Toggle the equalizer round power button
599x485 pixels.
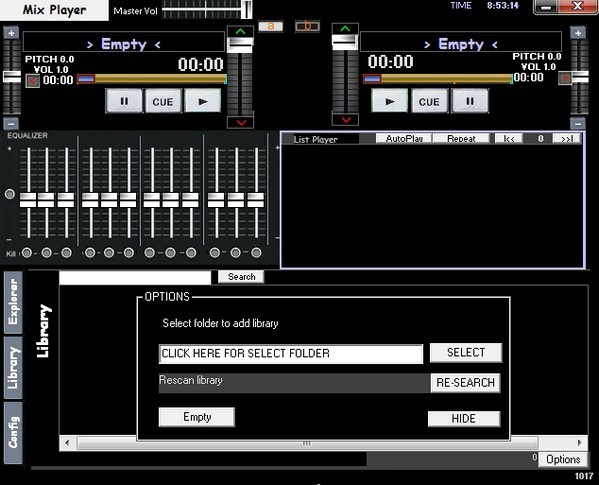(x=10, y=194)
